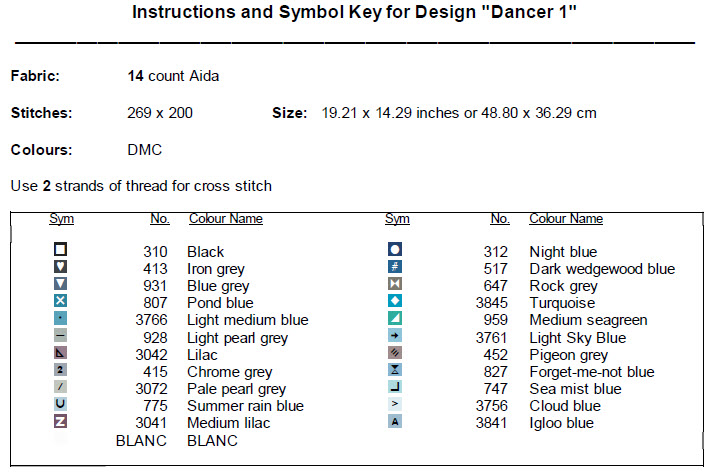Click the Rock grey 647 symbol

coord(395,285)
